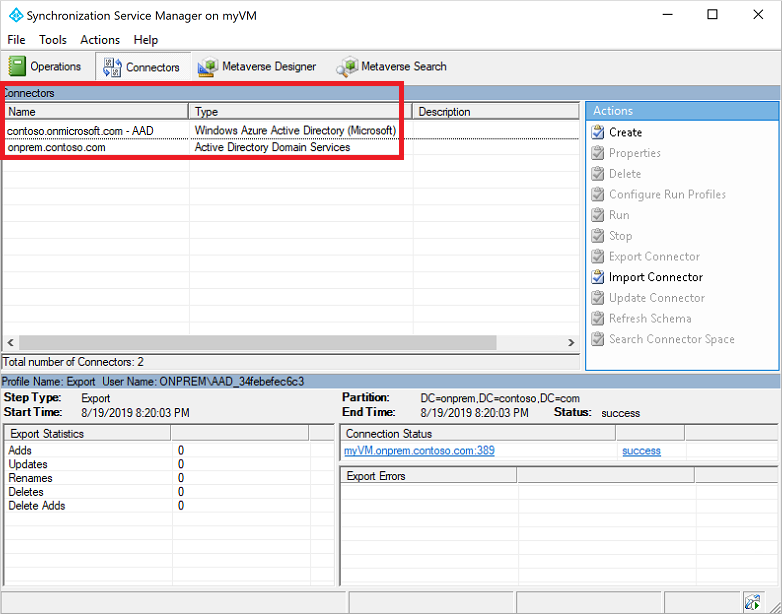Screen dimensions: 782x614
Task: Click the Run action icon
Action: [x=597, y=215]
